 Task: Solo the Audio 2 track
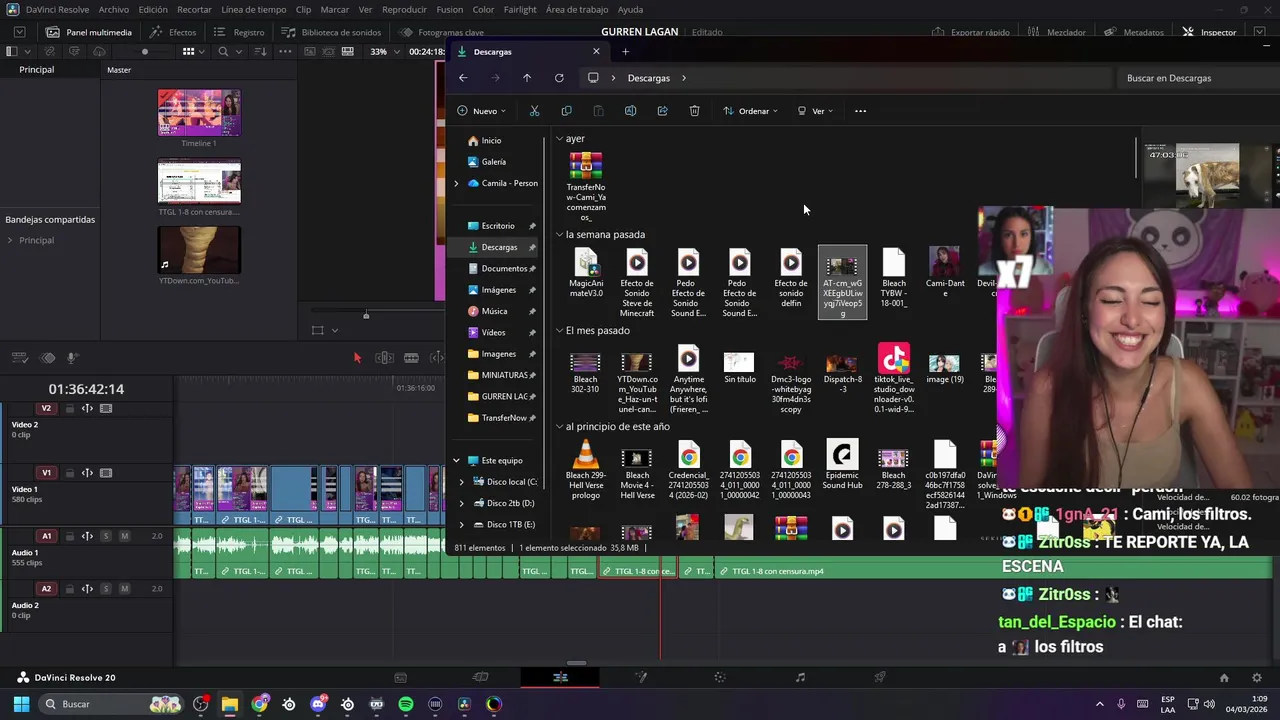106,589
